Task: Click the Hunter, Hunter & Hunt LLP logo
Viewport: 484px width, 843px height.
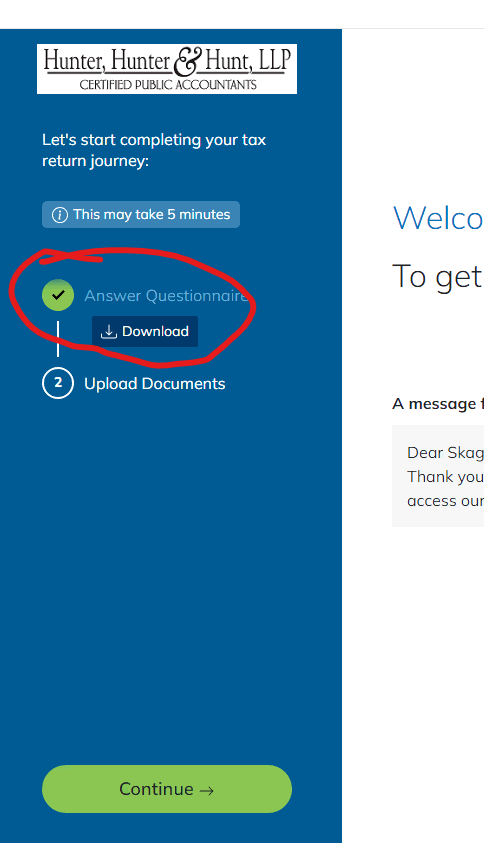Action: point(167,69)
